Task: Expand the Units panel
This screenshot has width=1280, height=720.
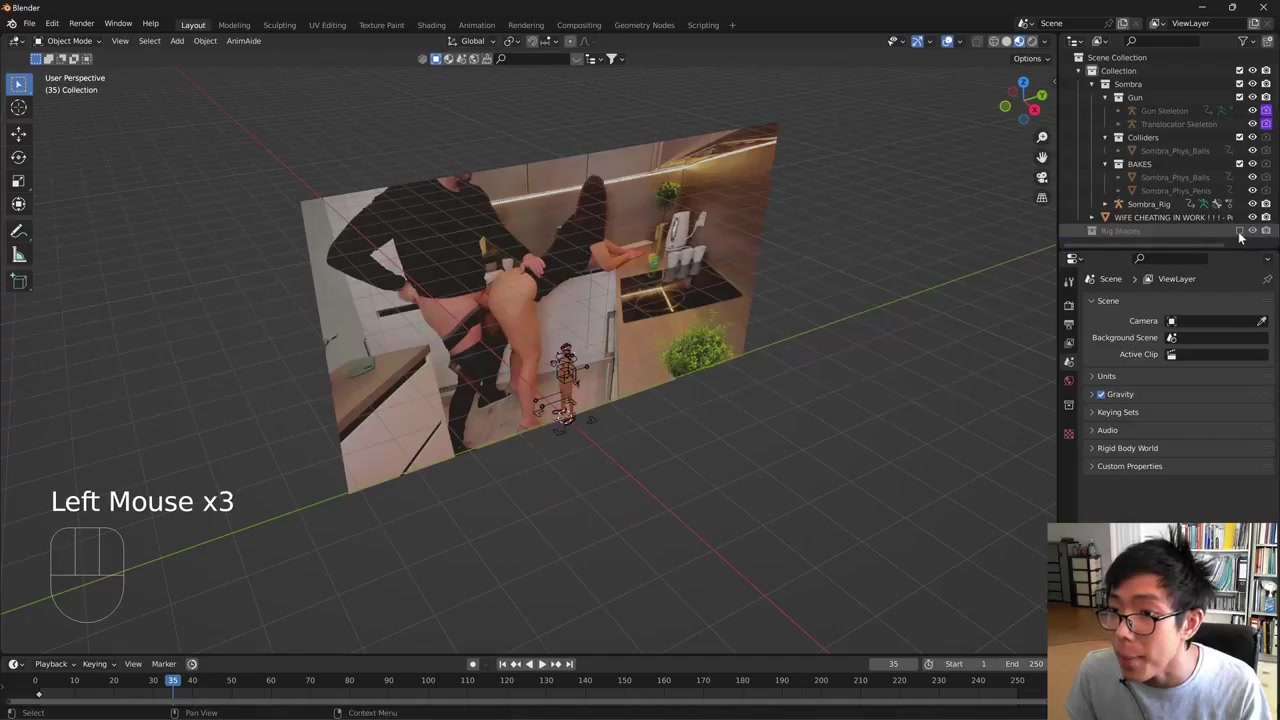Action: (1106, 376)
